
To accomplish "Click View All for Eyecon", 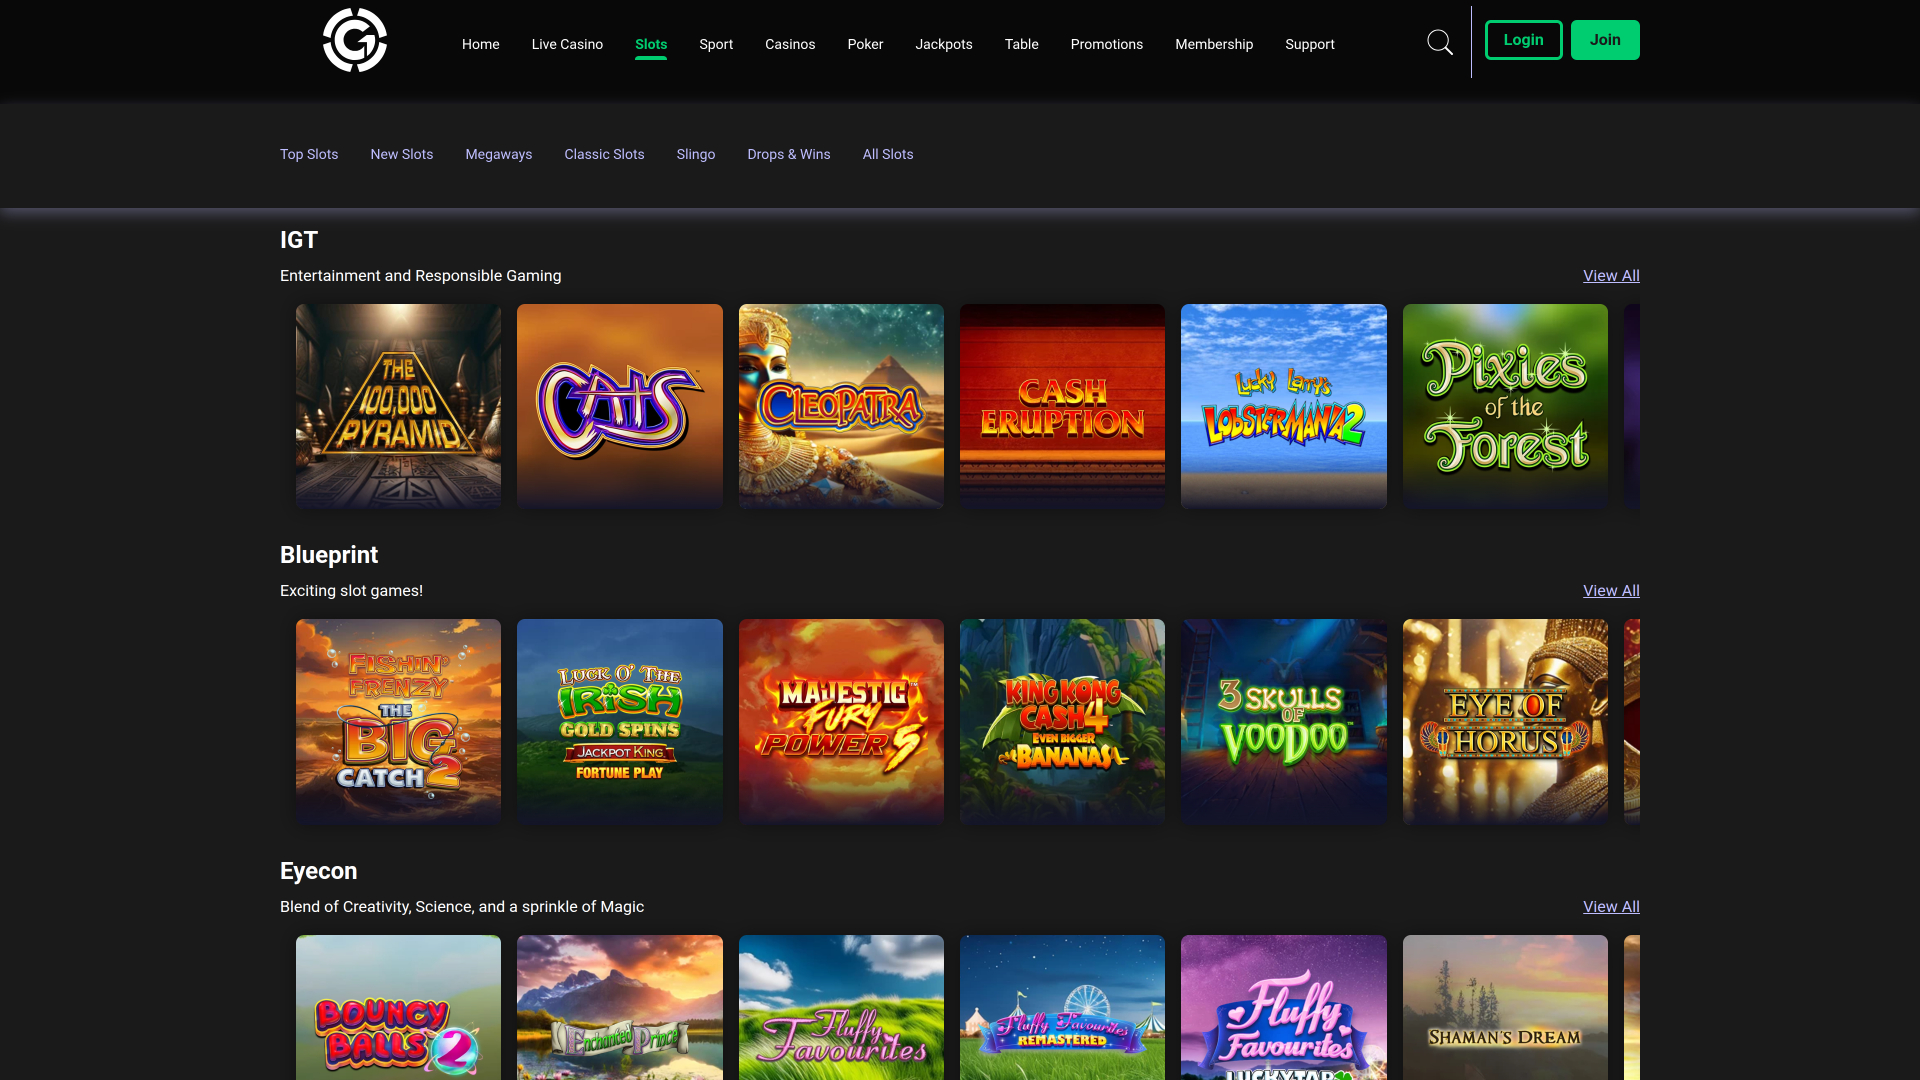I will tap(1611, 906).
